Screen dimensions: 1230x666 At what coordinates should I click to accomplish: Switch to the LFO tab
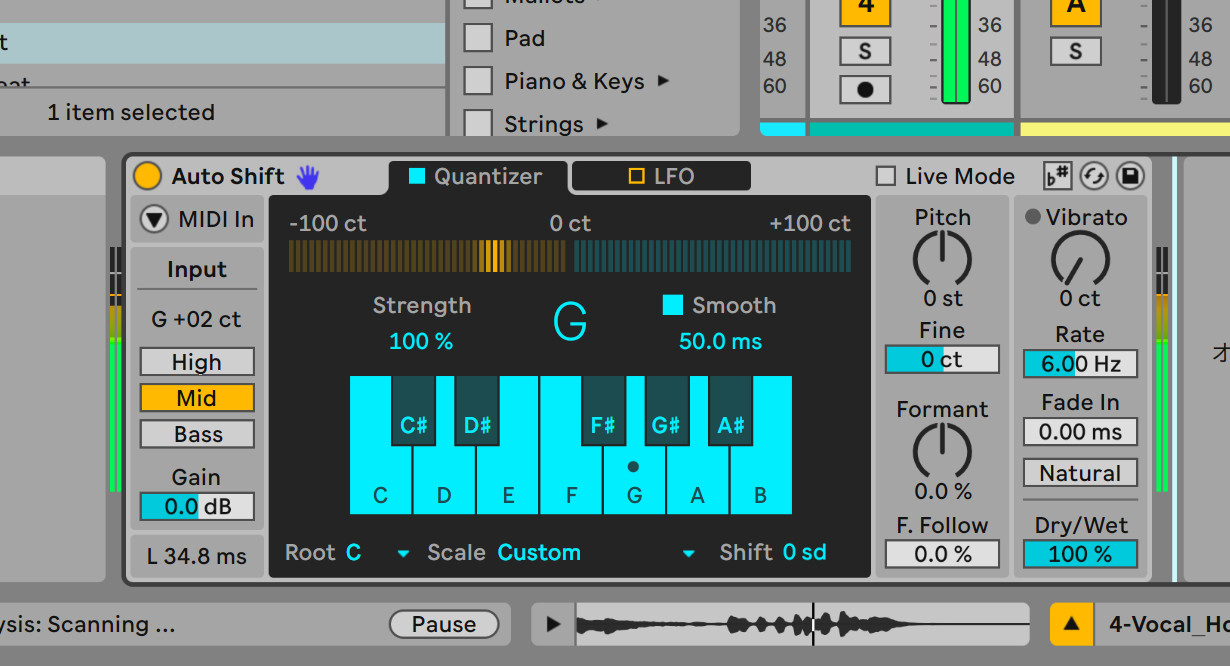click(x=661, y=176)
